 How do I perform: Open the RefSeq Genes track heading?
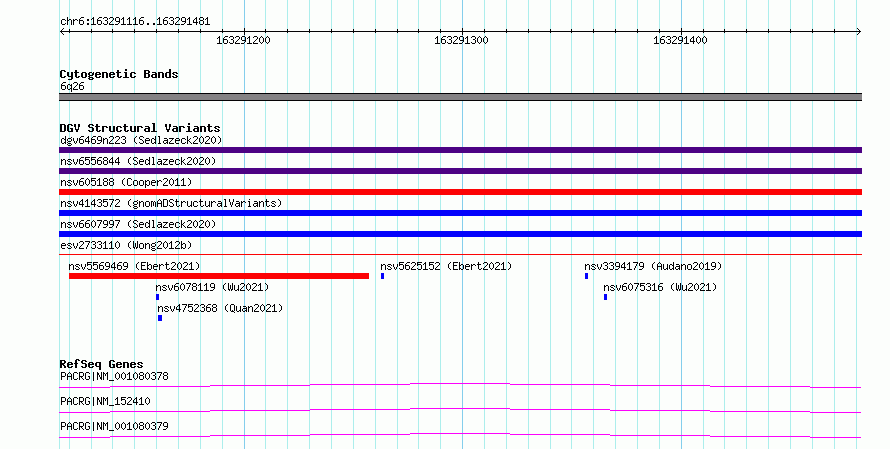point(101,364)
